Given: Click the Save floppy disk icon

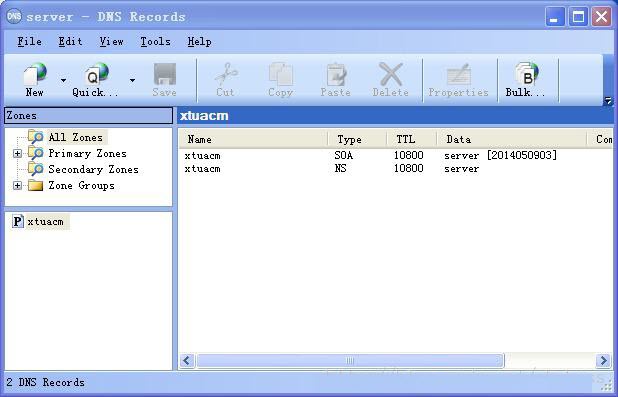Looking at the screenshot, I should 165,74.
